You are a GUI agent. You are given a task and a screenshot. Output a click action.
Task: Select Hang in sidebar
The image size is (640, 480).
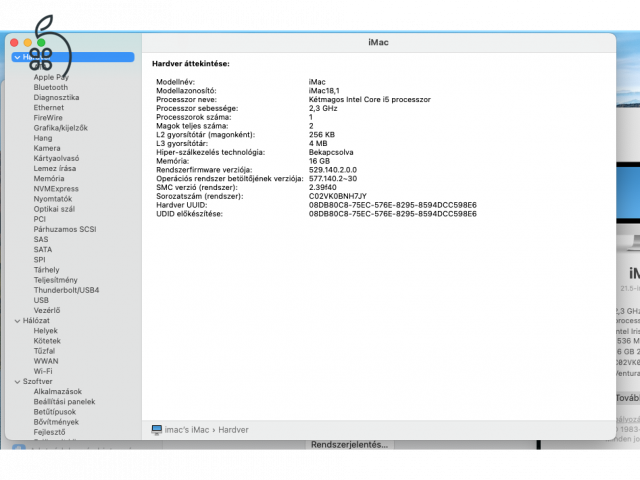click(x=43, y=138)
